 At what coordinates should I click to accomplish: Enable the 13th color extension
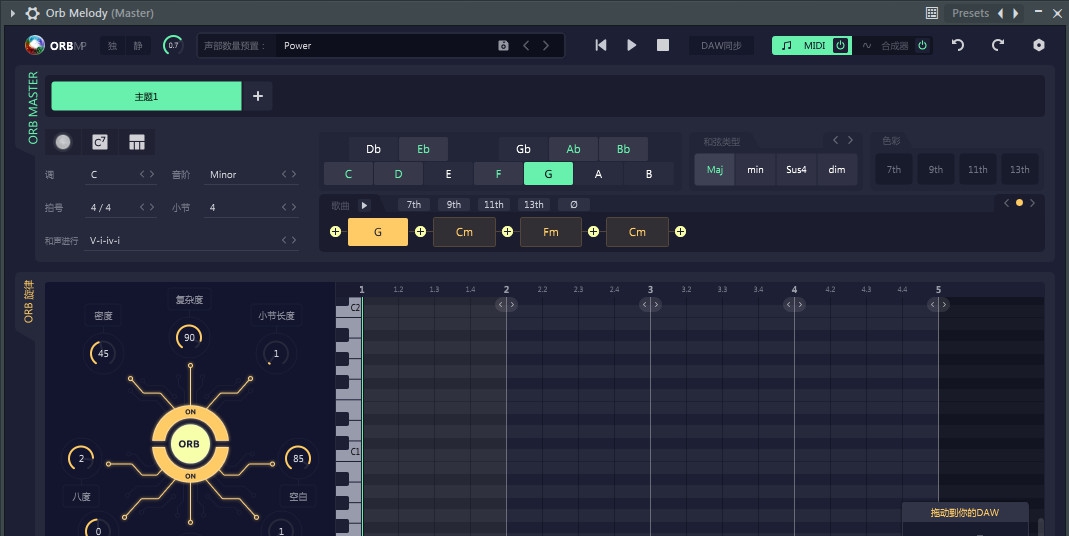tap(1019, 170)
